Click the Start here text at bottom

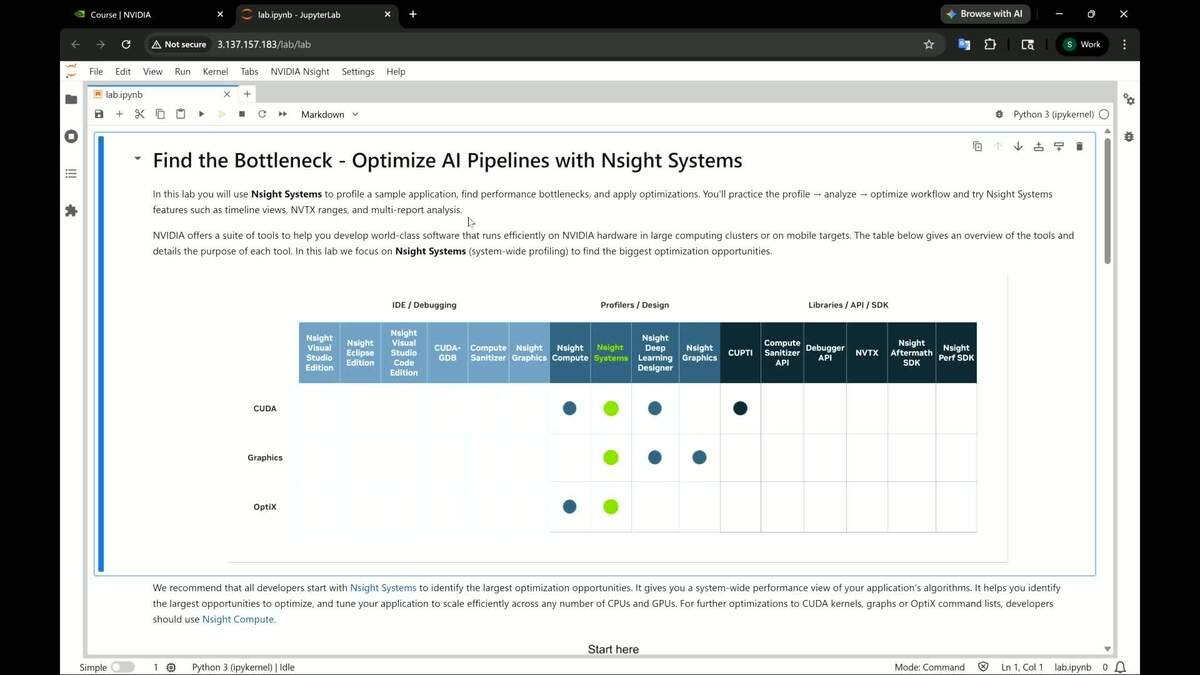coord(613,649)
